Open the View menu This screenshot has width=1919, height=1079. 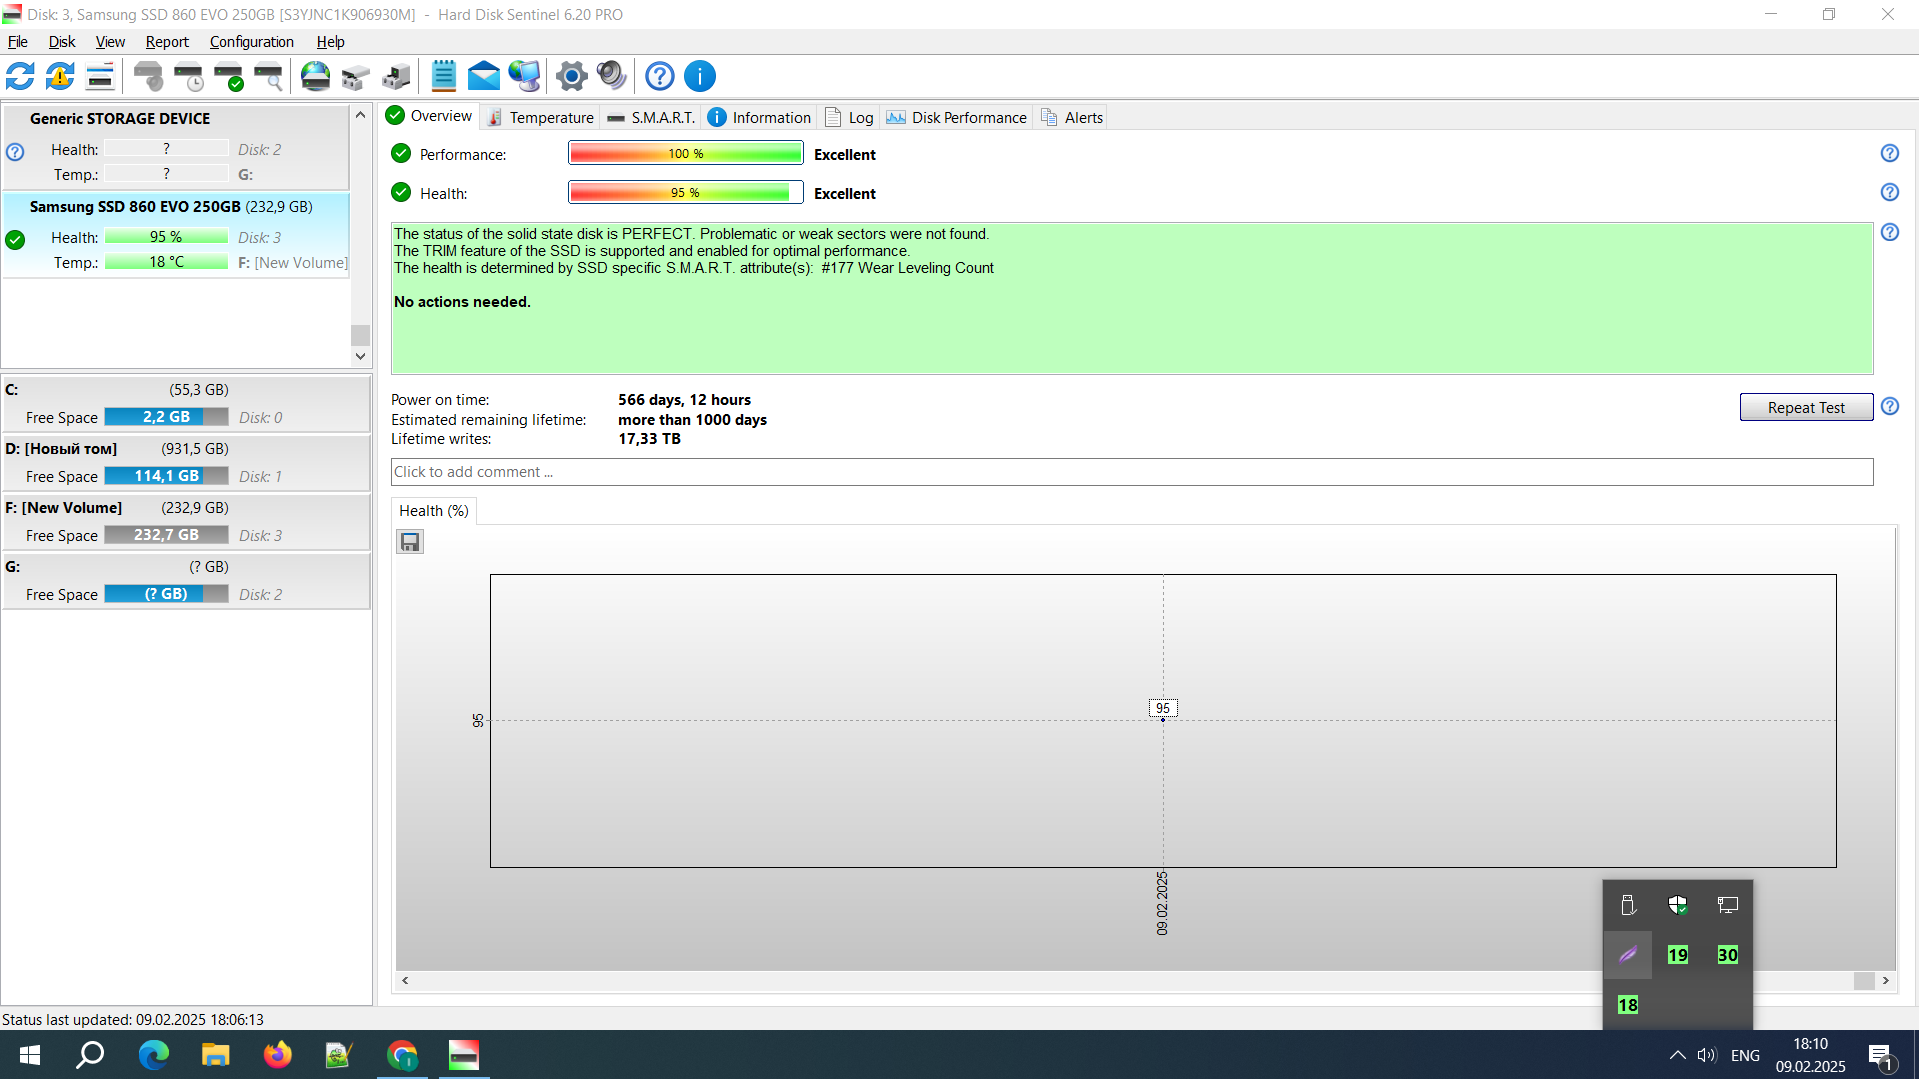click(x=110, y=42)
